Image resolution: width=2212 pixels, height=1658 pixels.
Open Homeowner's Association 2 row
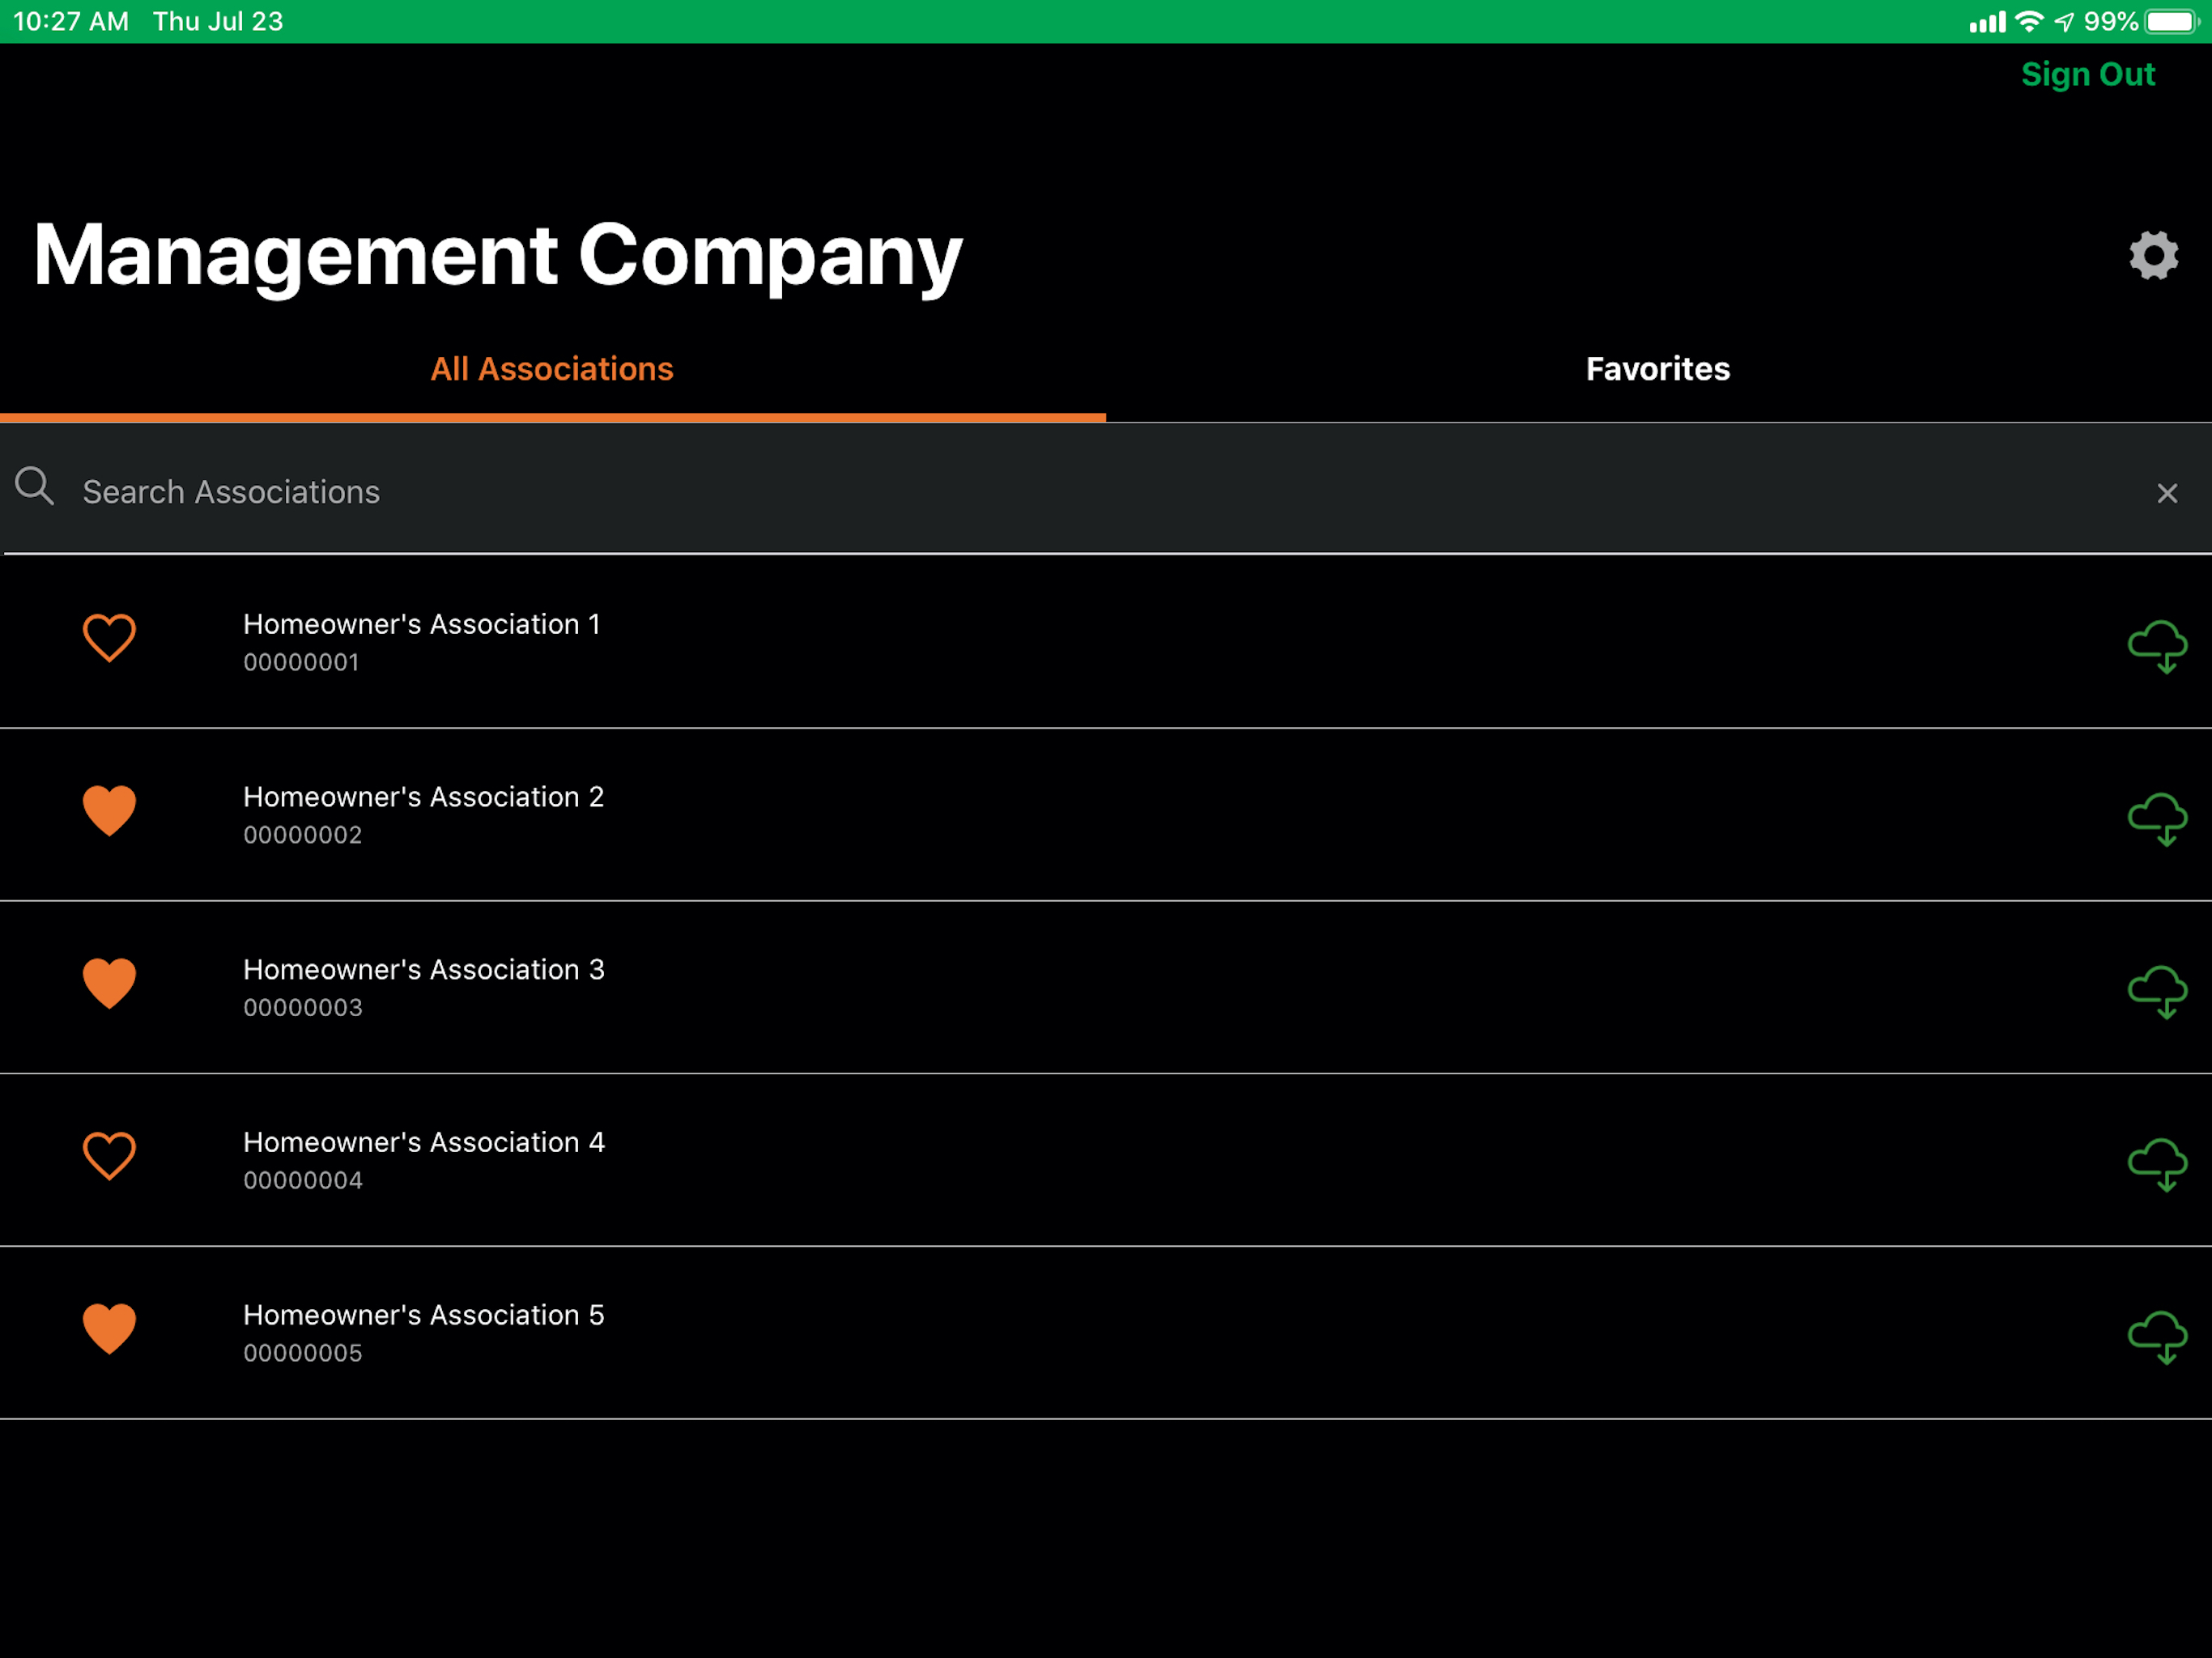point(1106,815)
